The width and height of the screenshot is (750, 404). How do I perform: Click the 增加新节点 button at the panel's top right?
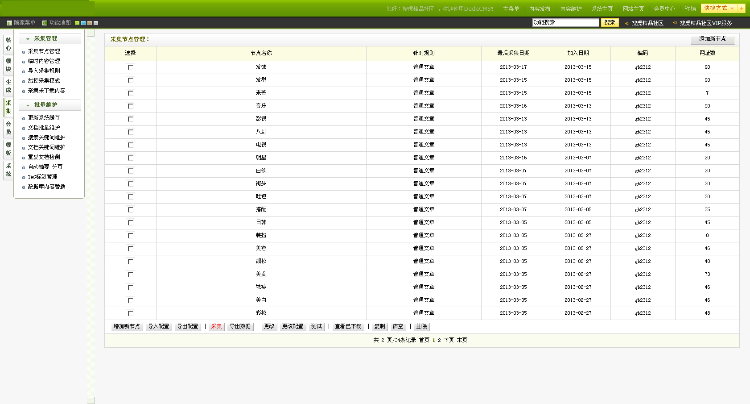[x=713, y=39]
